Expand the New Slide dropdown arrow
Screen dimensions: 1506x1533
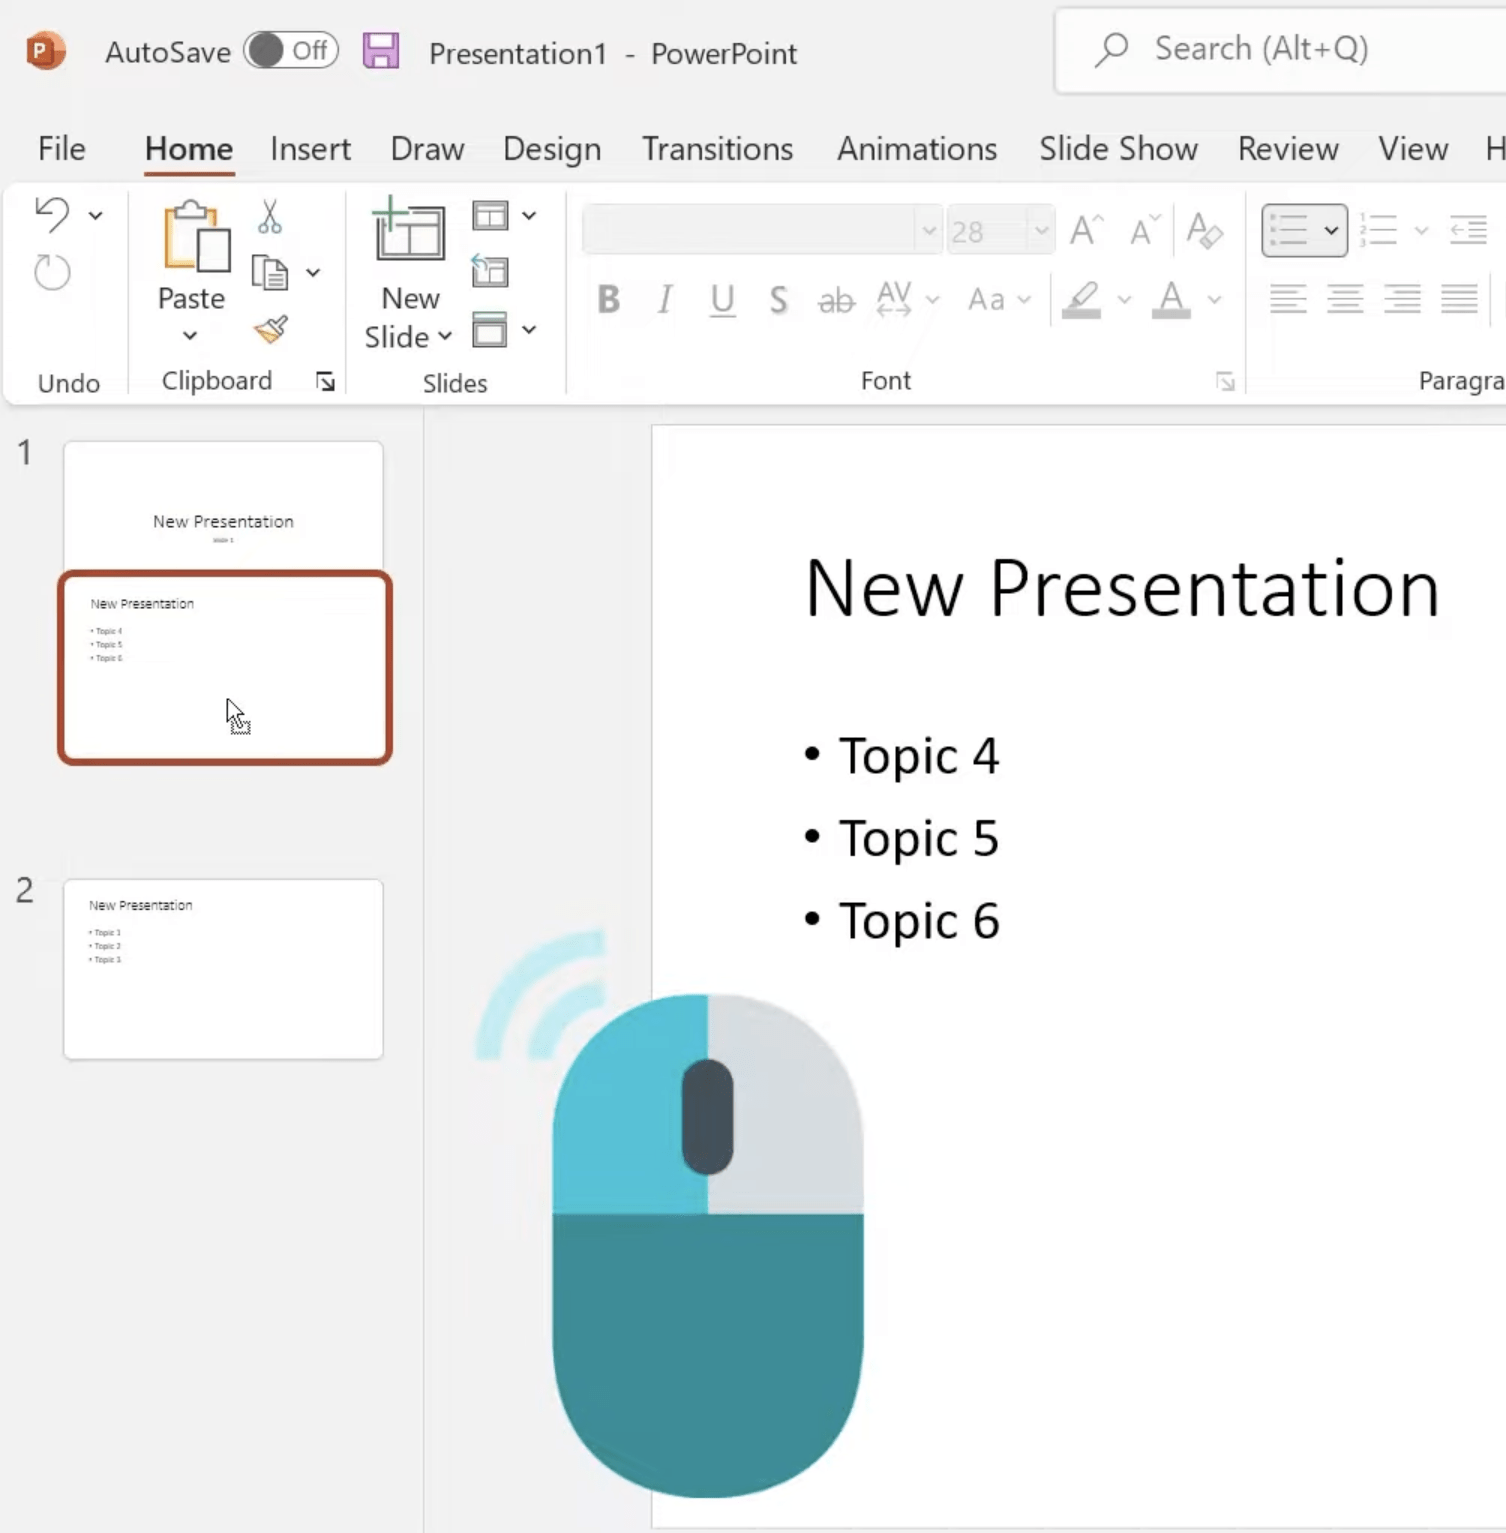point(445,336)
